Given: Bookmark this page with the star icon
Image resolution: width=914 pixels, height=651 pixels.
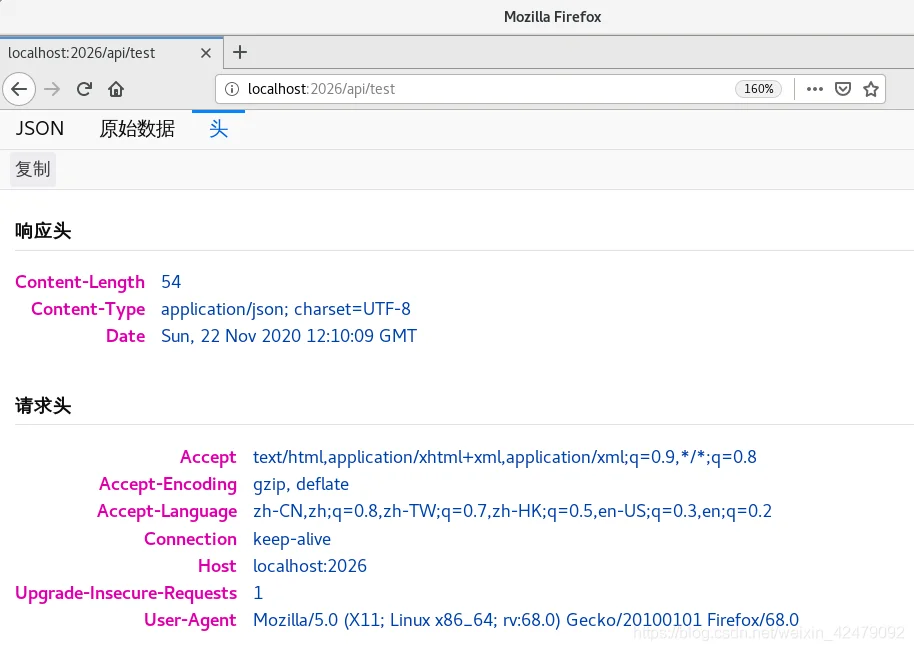Looking at the screenshot, I should (x=871, y=89).
